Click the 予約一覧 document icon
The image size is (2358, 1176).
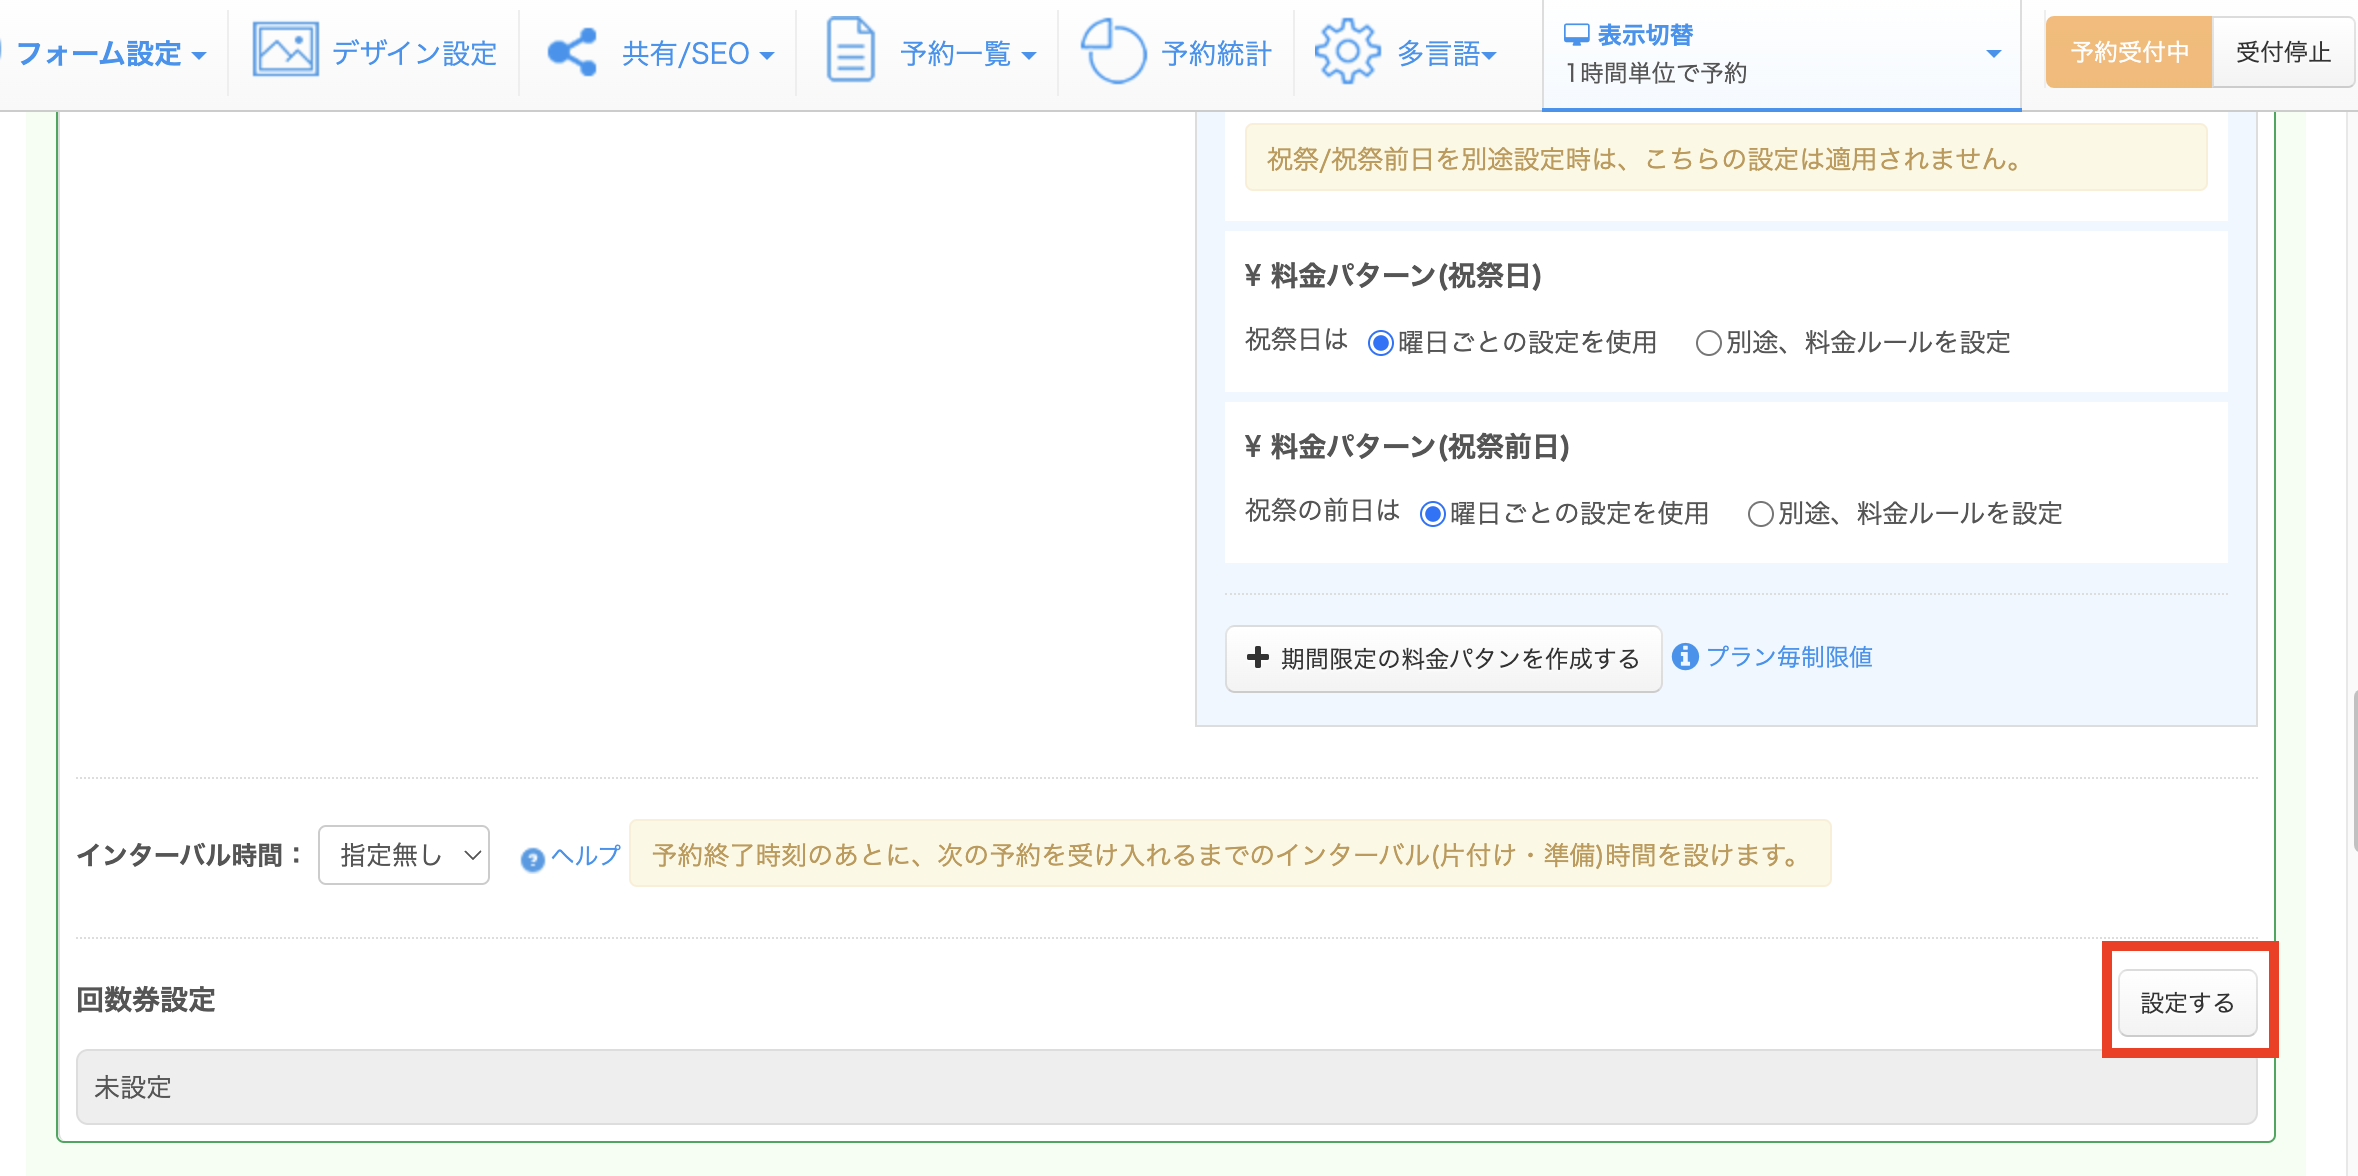coord(850,50)
